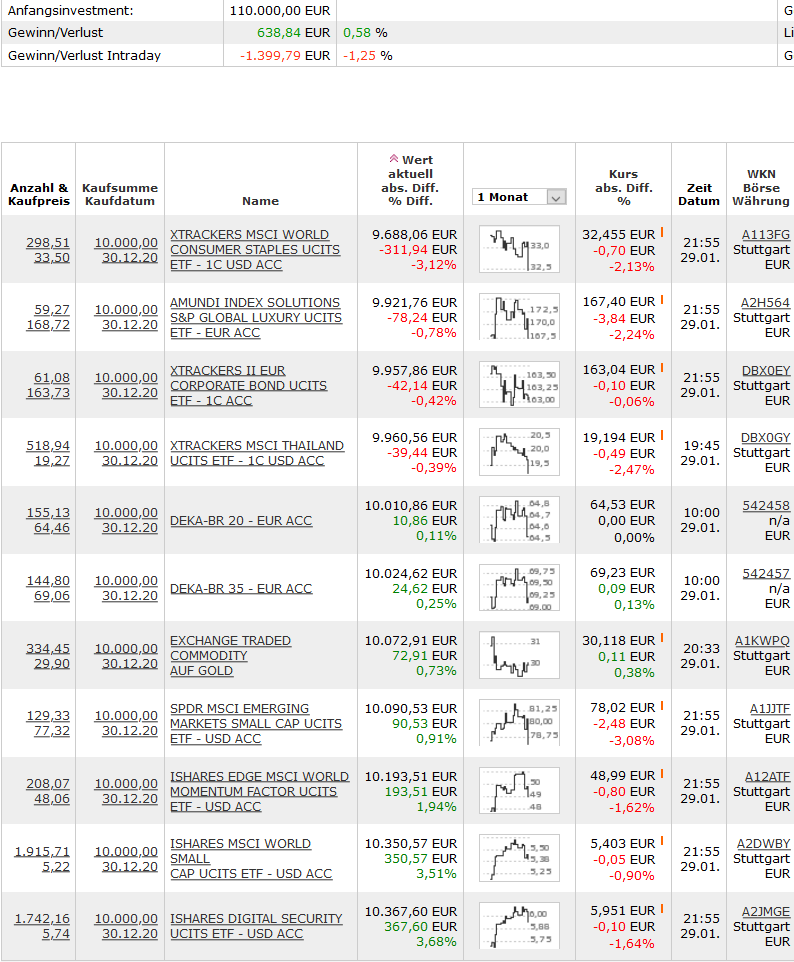Viewport: 794px width, 962px height.
Task: Open XTRACKERS II EUR CORPORATE BOND link
Action: [x=249, y=386]
